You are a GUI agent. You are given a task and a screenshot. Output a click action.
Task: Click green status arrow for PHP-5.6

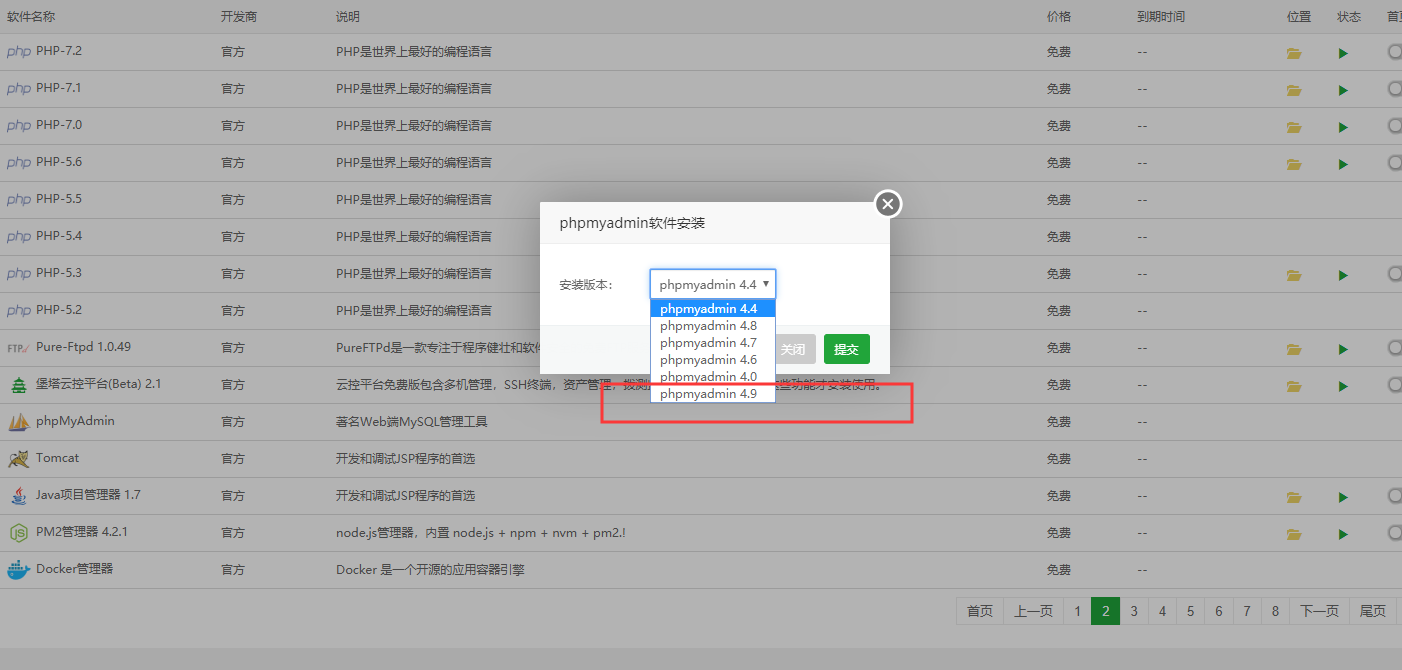1343,164
